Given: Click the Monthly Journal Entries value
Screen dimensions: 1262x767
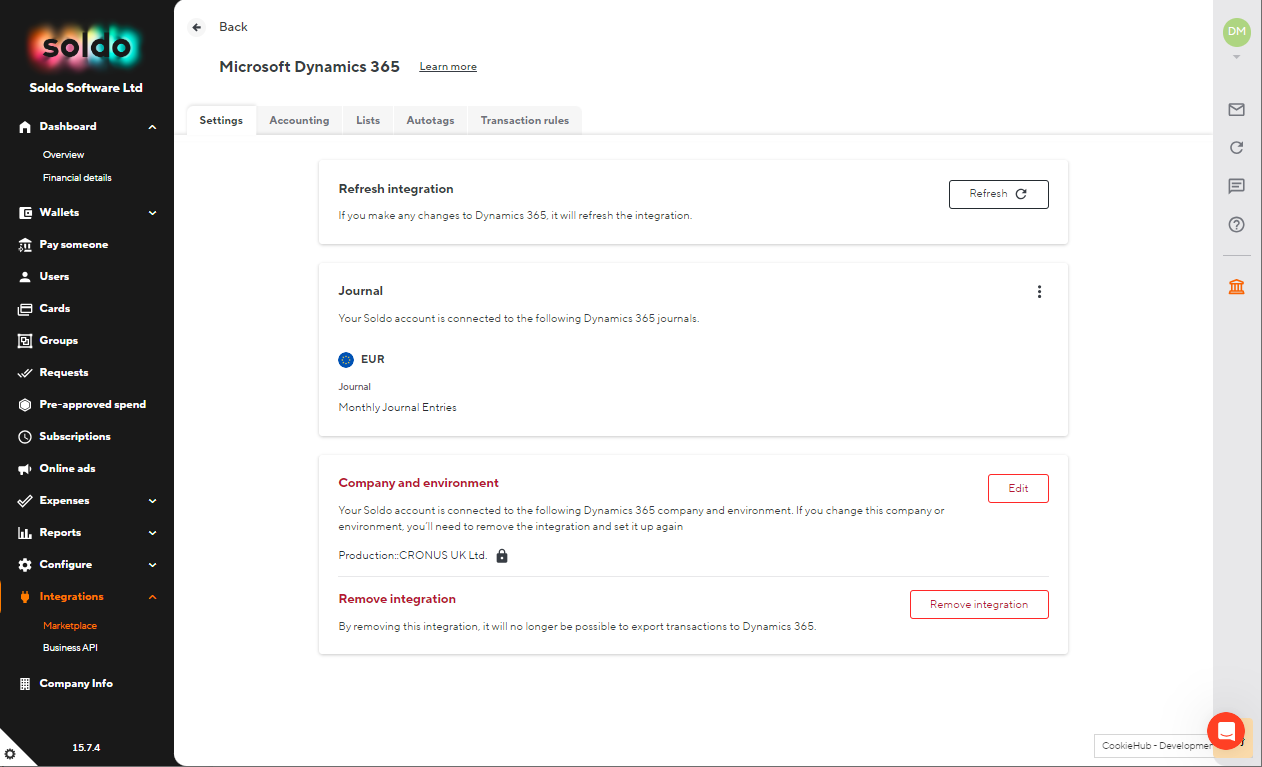Looking at the screenshot, I should tap(398, 408).
